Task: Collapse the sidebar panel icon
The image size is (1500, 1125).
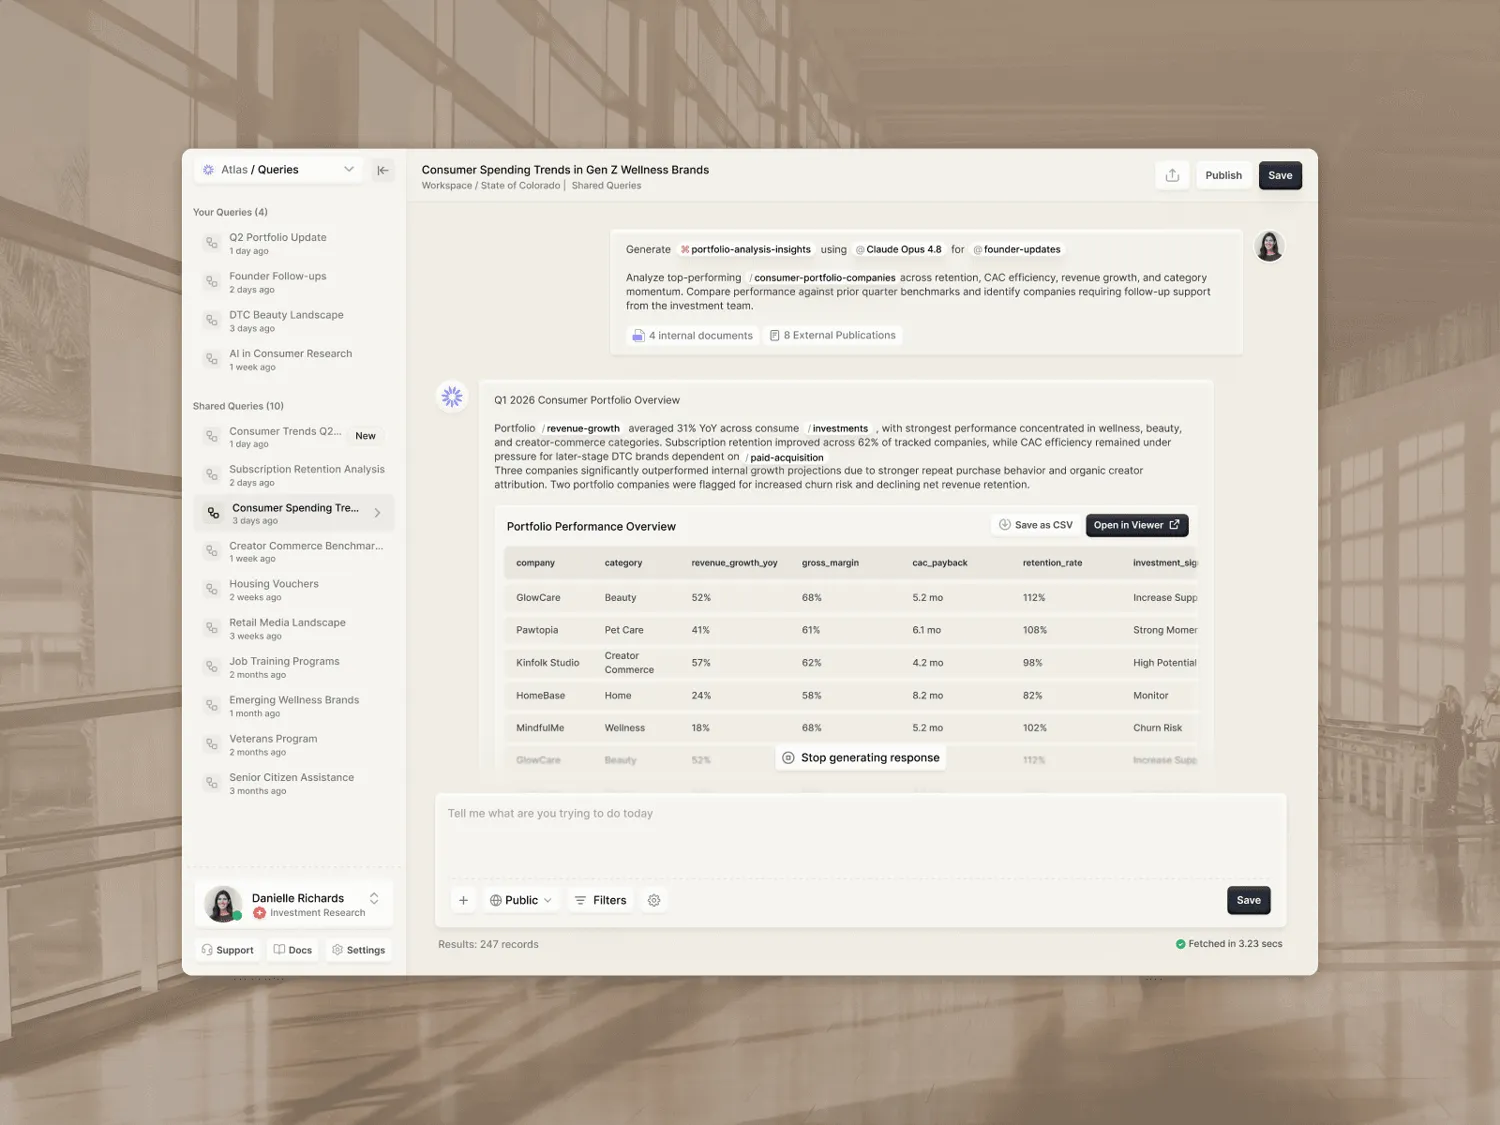Action: click(x=383, y=170)
